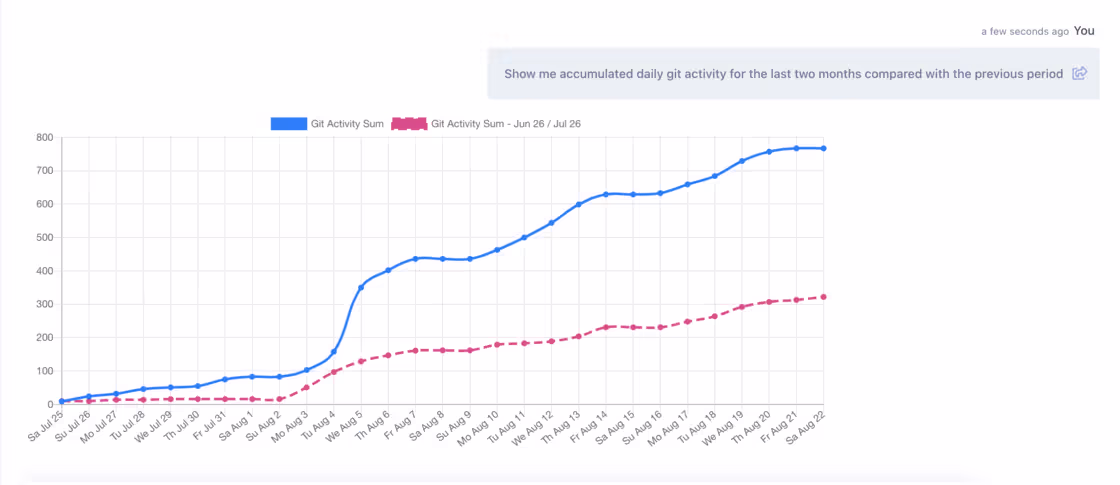Click the 700 y-axis value
Image resolution: width=1120 pixels, height=485 pixels.
(x=46, y=171)
